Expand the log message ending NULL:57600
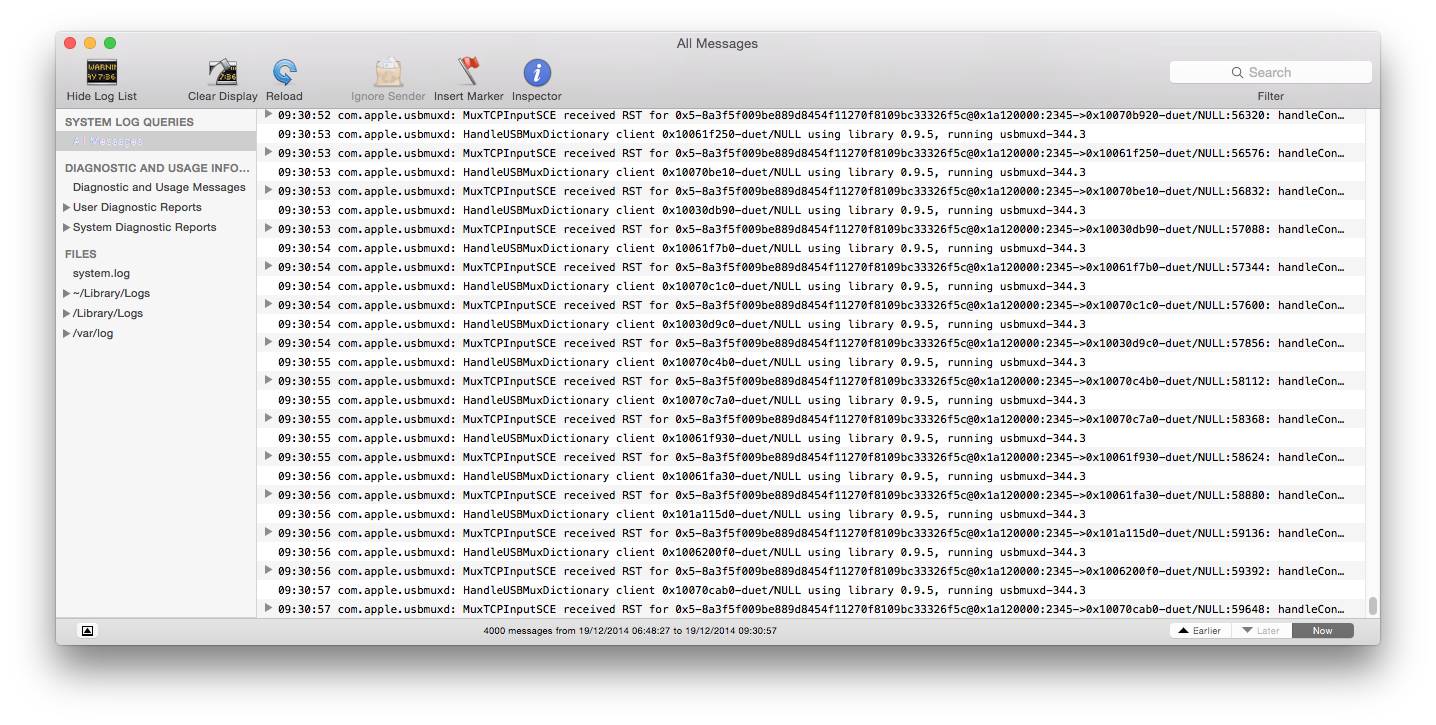 tap(268, 304)
